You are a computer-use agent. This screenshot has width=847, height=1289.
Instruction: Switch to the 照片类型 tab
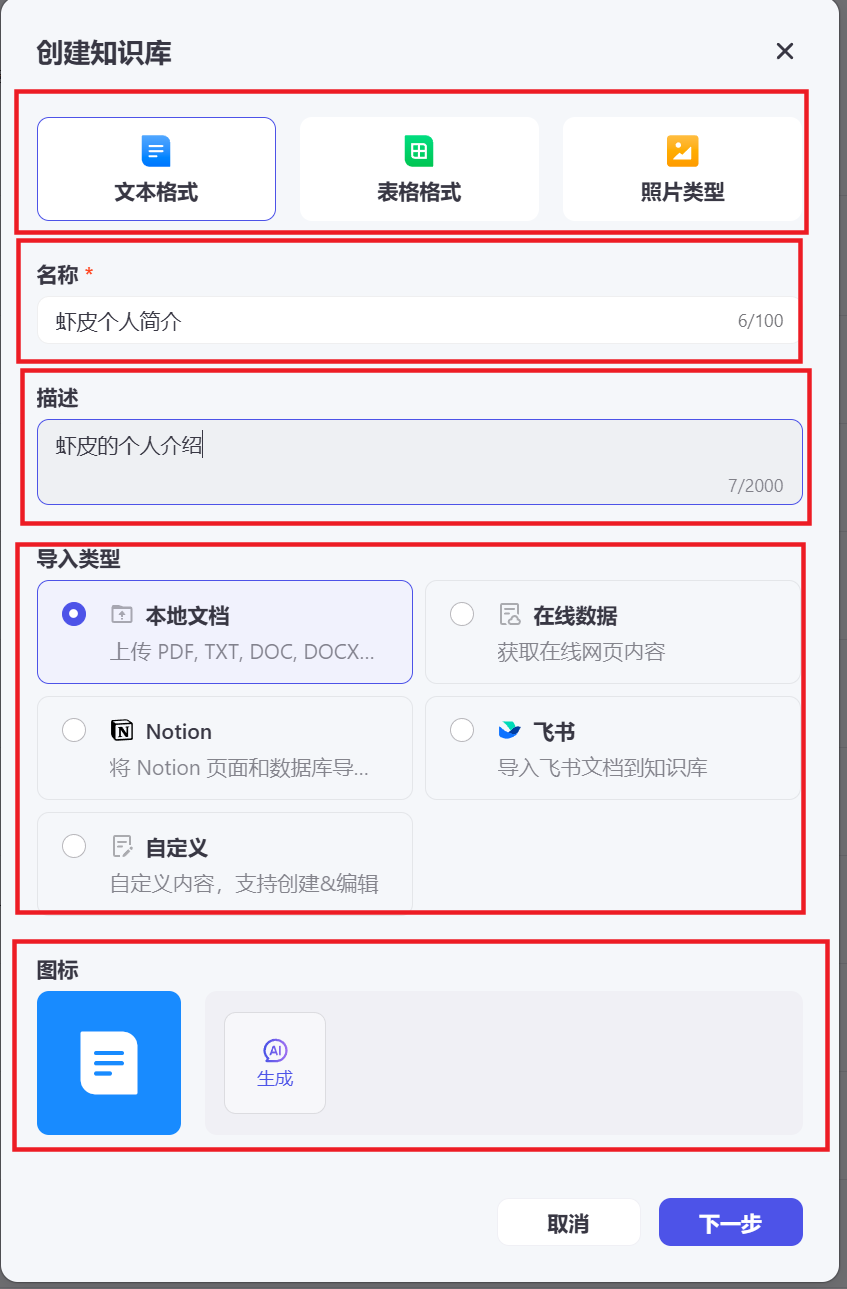(x=682, y=169)
